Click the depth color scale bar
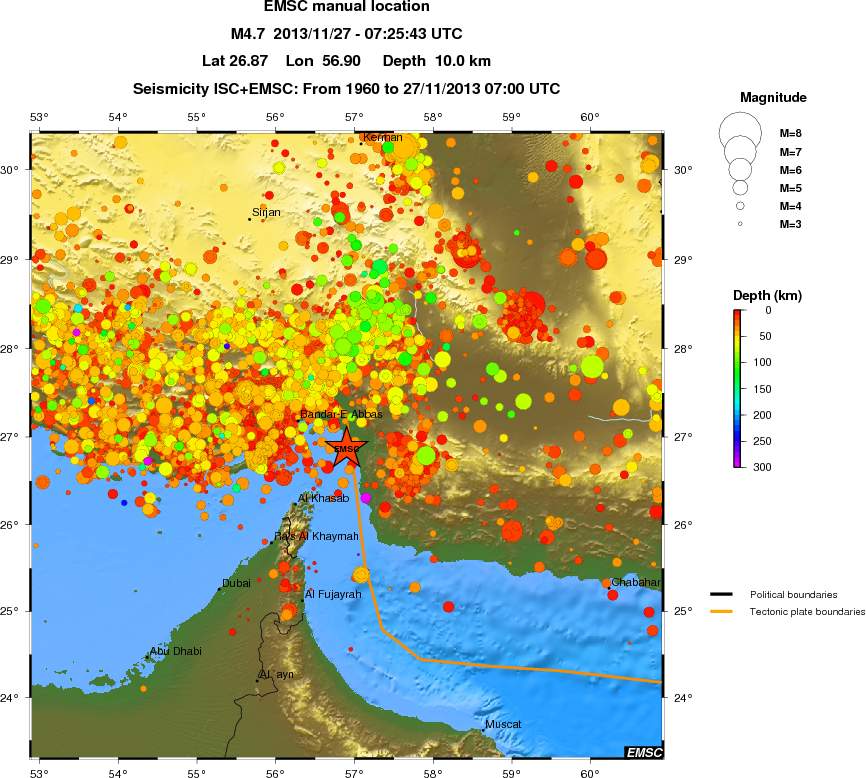The height and width of the screenshot is (778, 866). point(738,389)
